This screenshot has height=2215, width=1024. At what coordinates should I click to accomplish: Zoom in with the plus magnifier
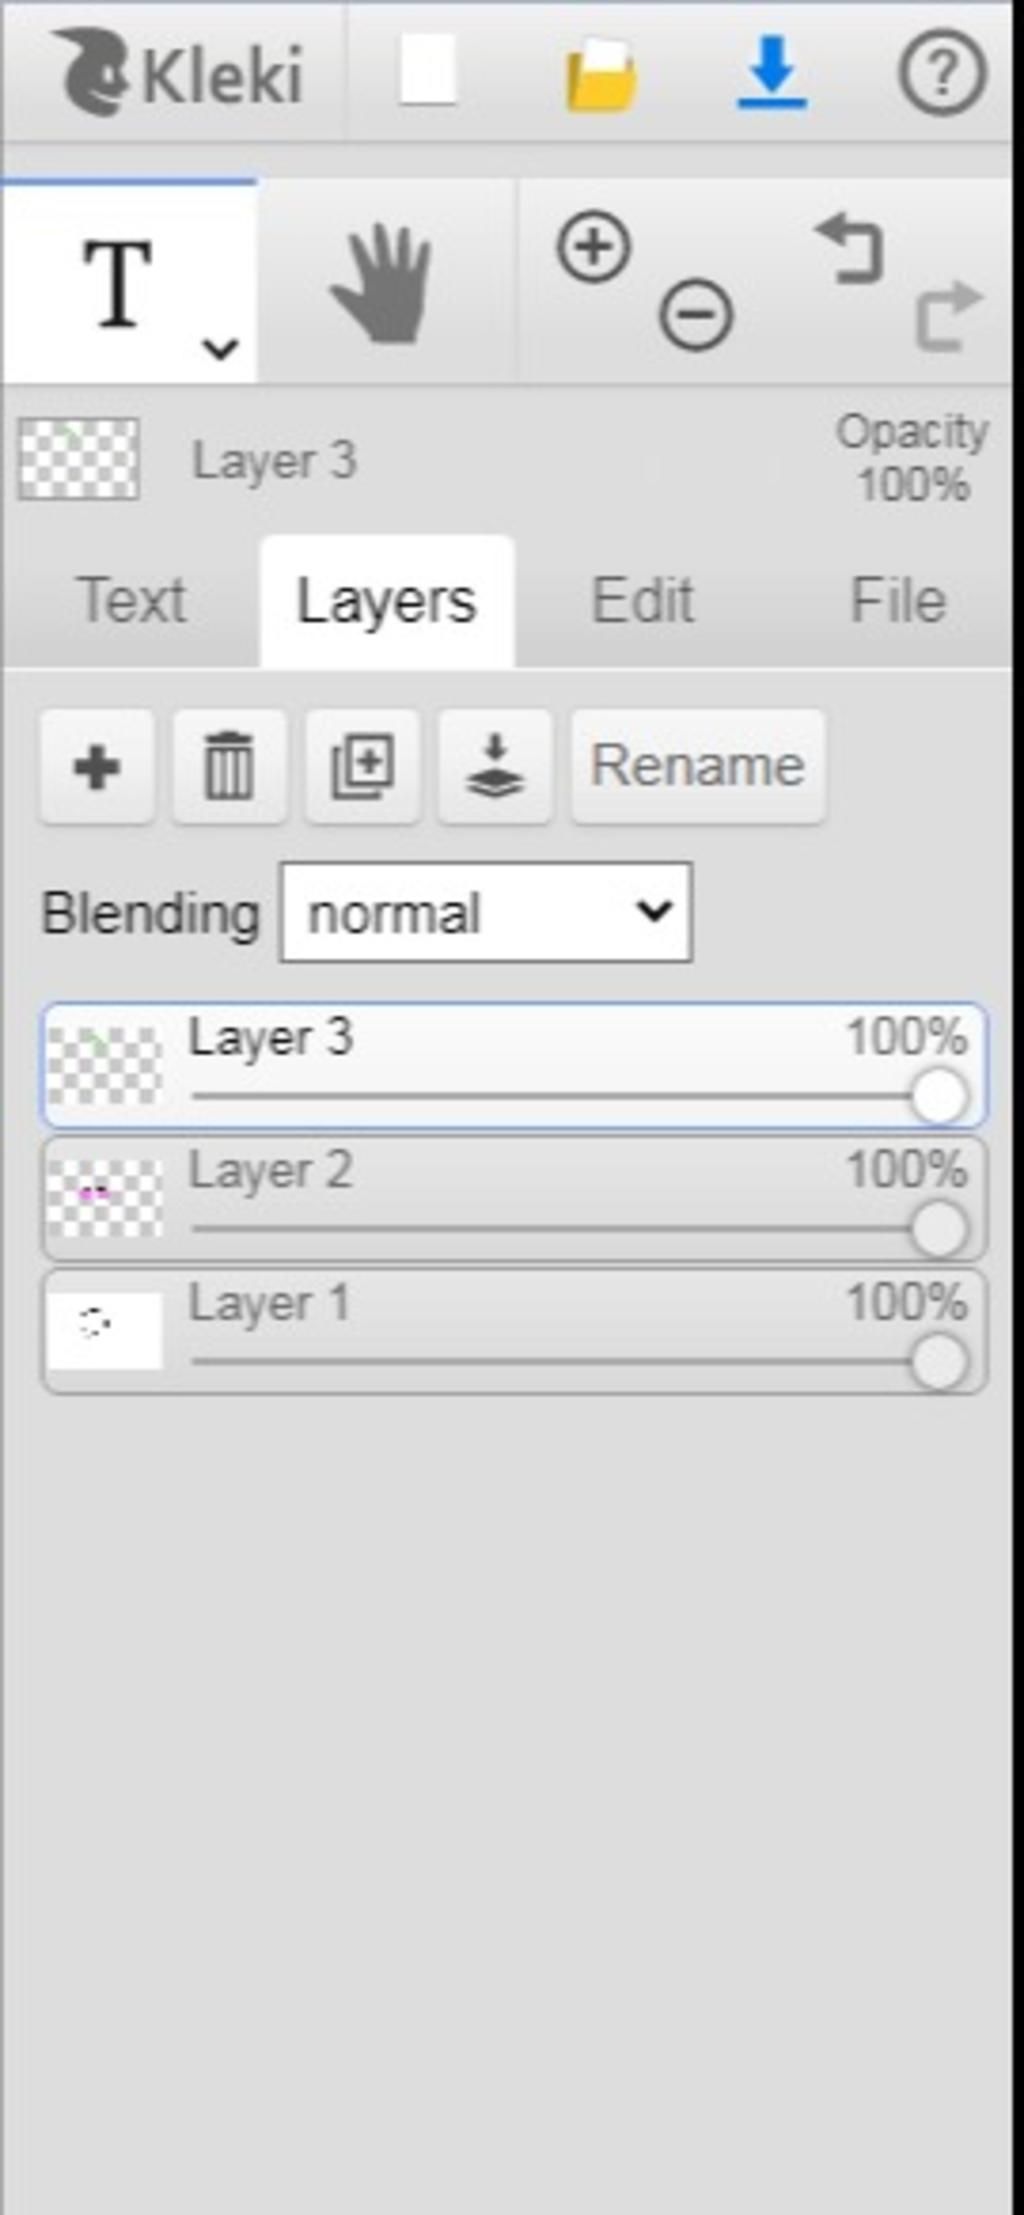click(594, 246)
